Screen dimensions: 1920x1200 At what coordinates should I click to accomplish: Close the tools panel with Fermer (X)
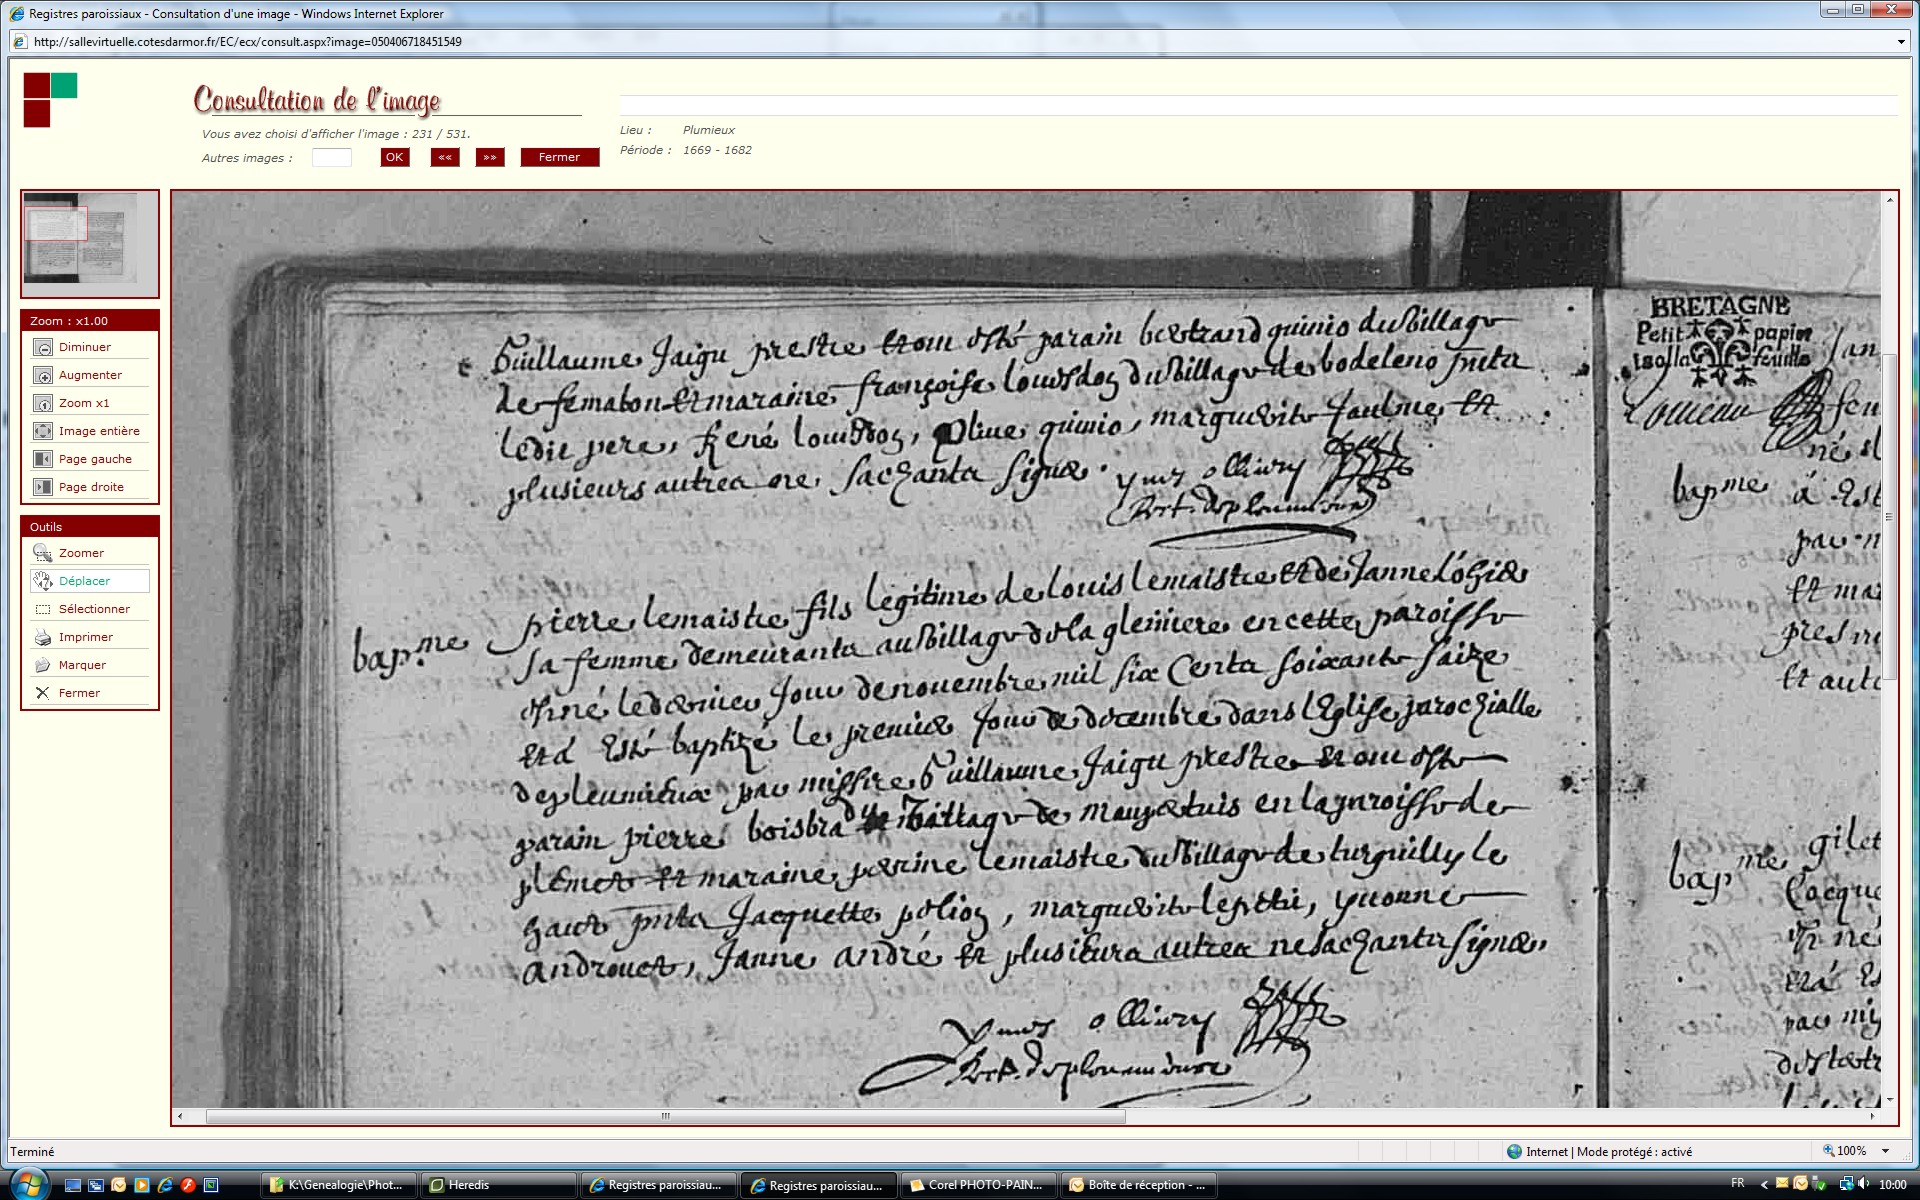tap(43, 693)
